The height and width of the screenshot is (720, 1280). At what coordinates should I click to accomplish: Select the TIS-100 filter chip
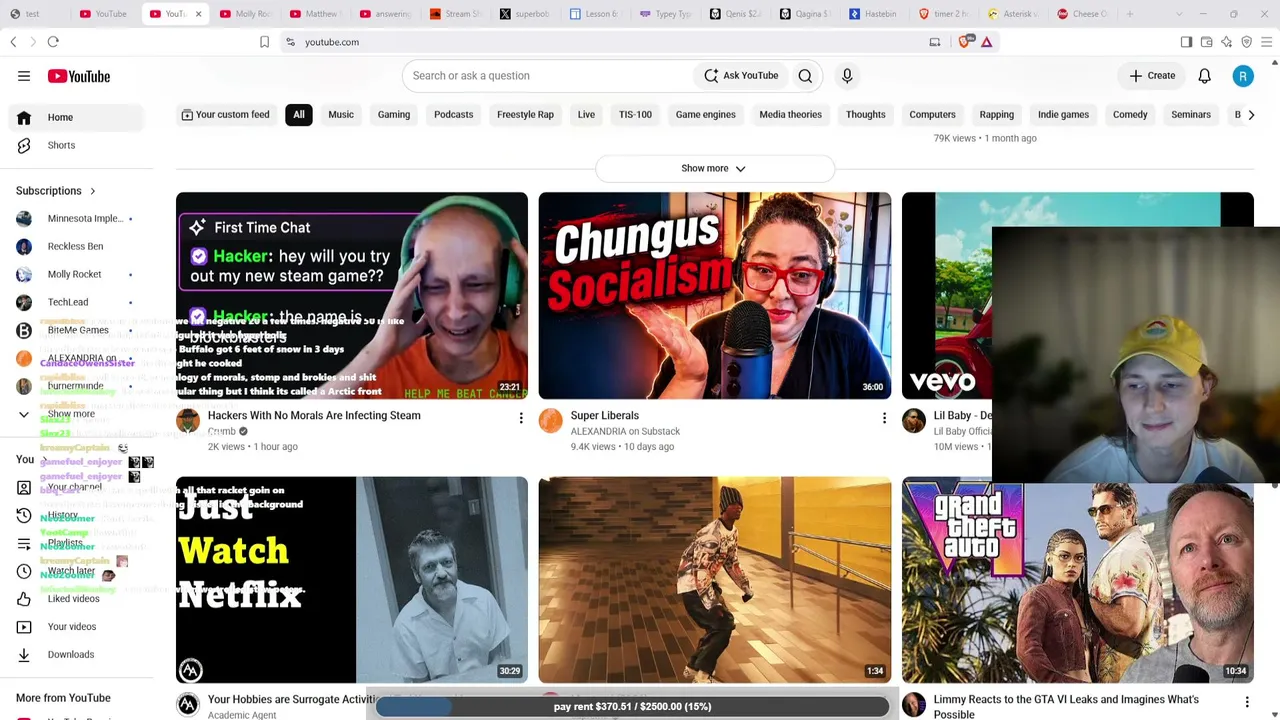coord(635,115)
